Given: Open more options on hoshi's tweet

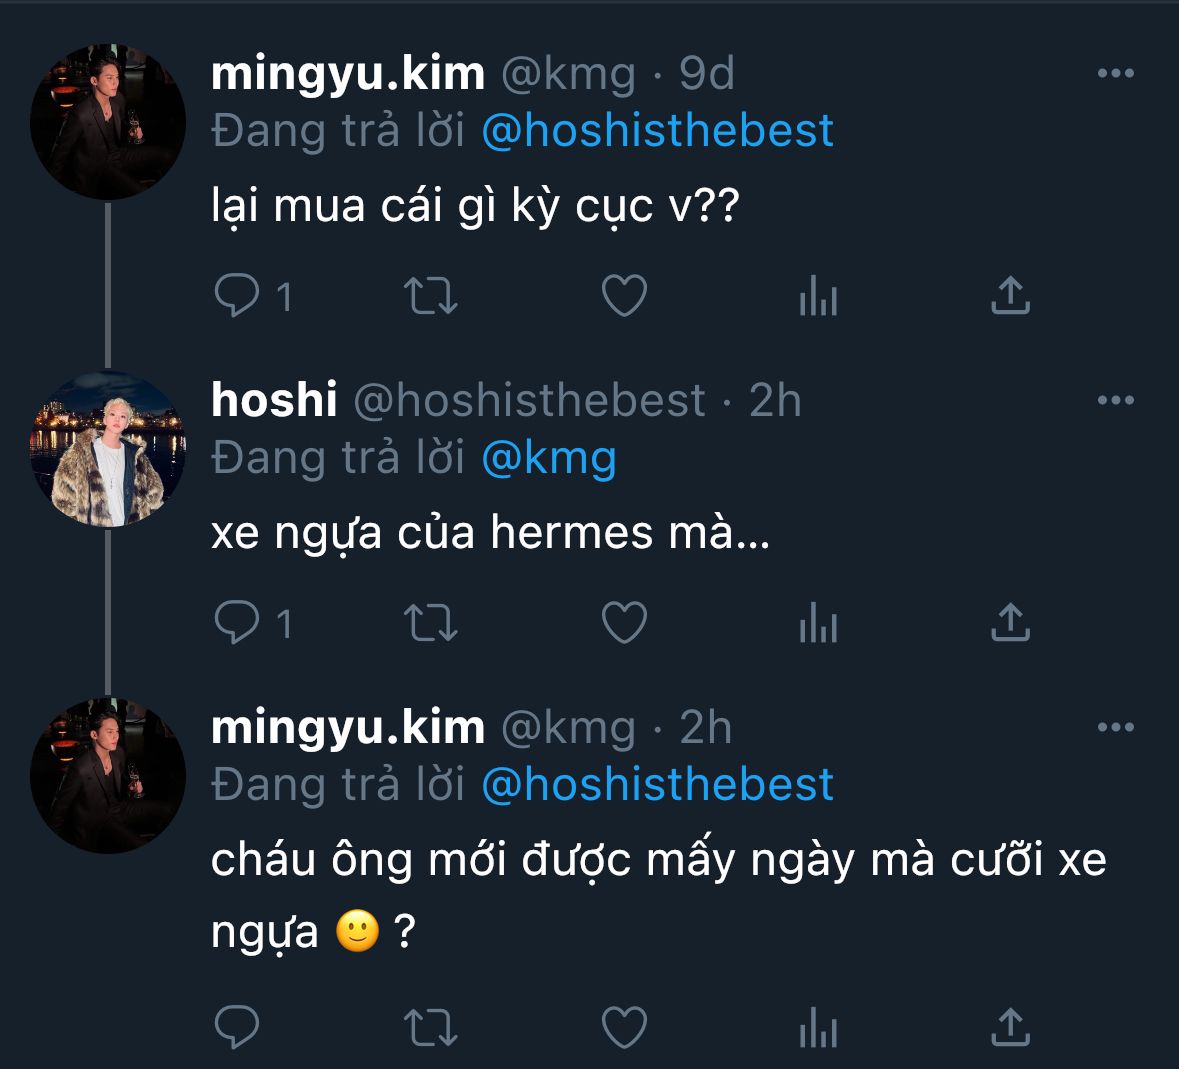Looking at the screenshot, I should (x=1115, y=400).
